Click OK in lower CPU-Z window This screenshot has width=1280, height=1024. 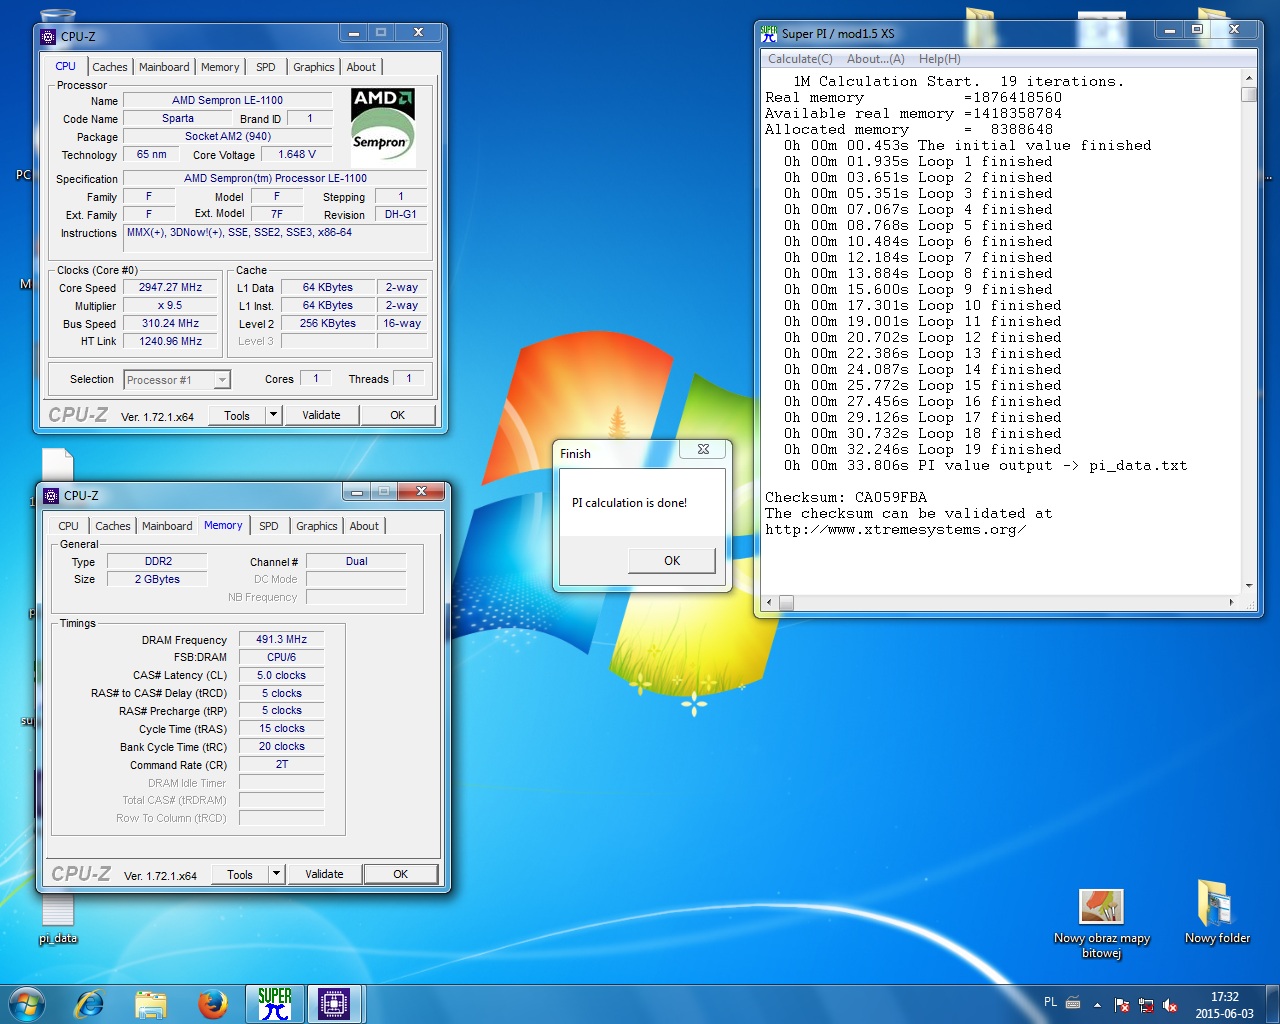[x=400, y=874]
